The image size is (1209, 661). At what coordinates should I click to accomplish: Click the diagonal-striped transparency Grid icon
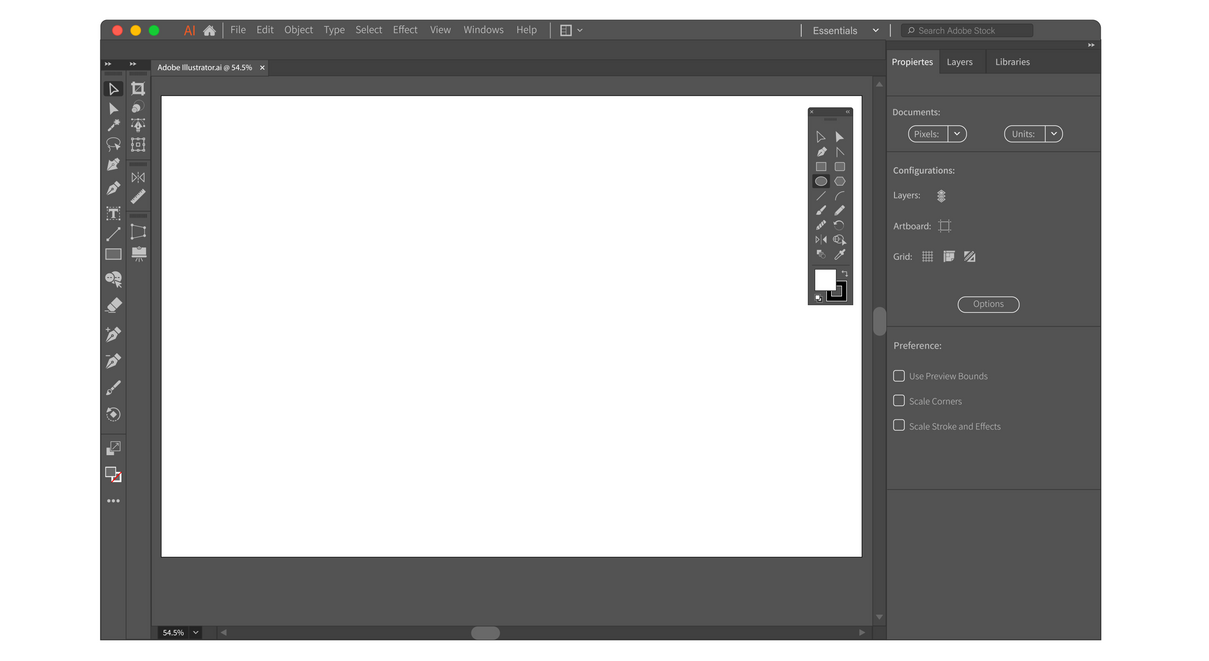[x=969, y=257]
